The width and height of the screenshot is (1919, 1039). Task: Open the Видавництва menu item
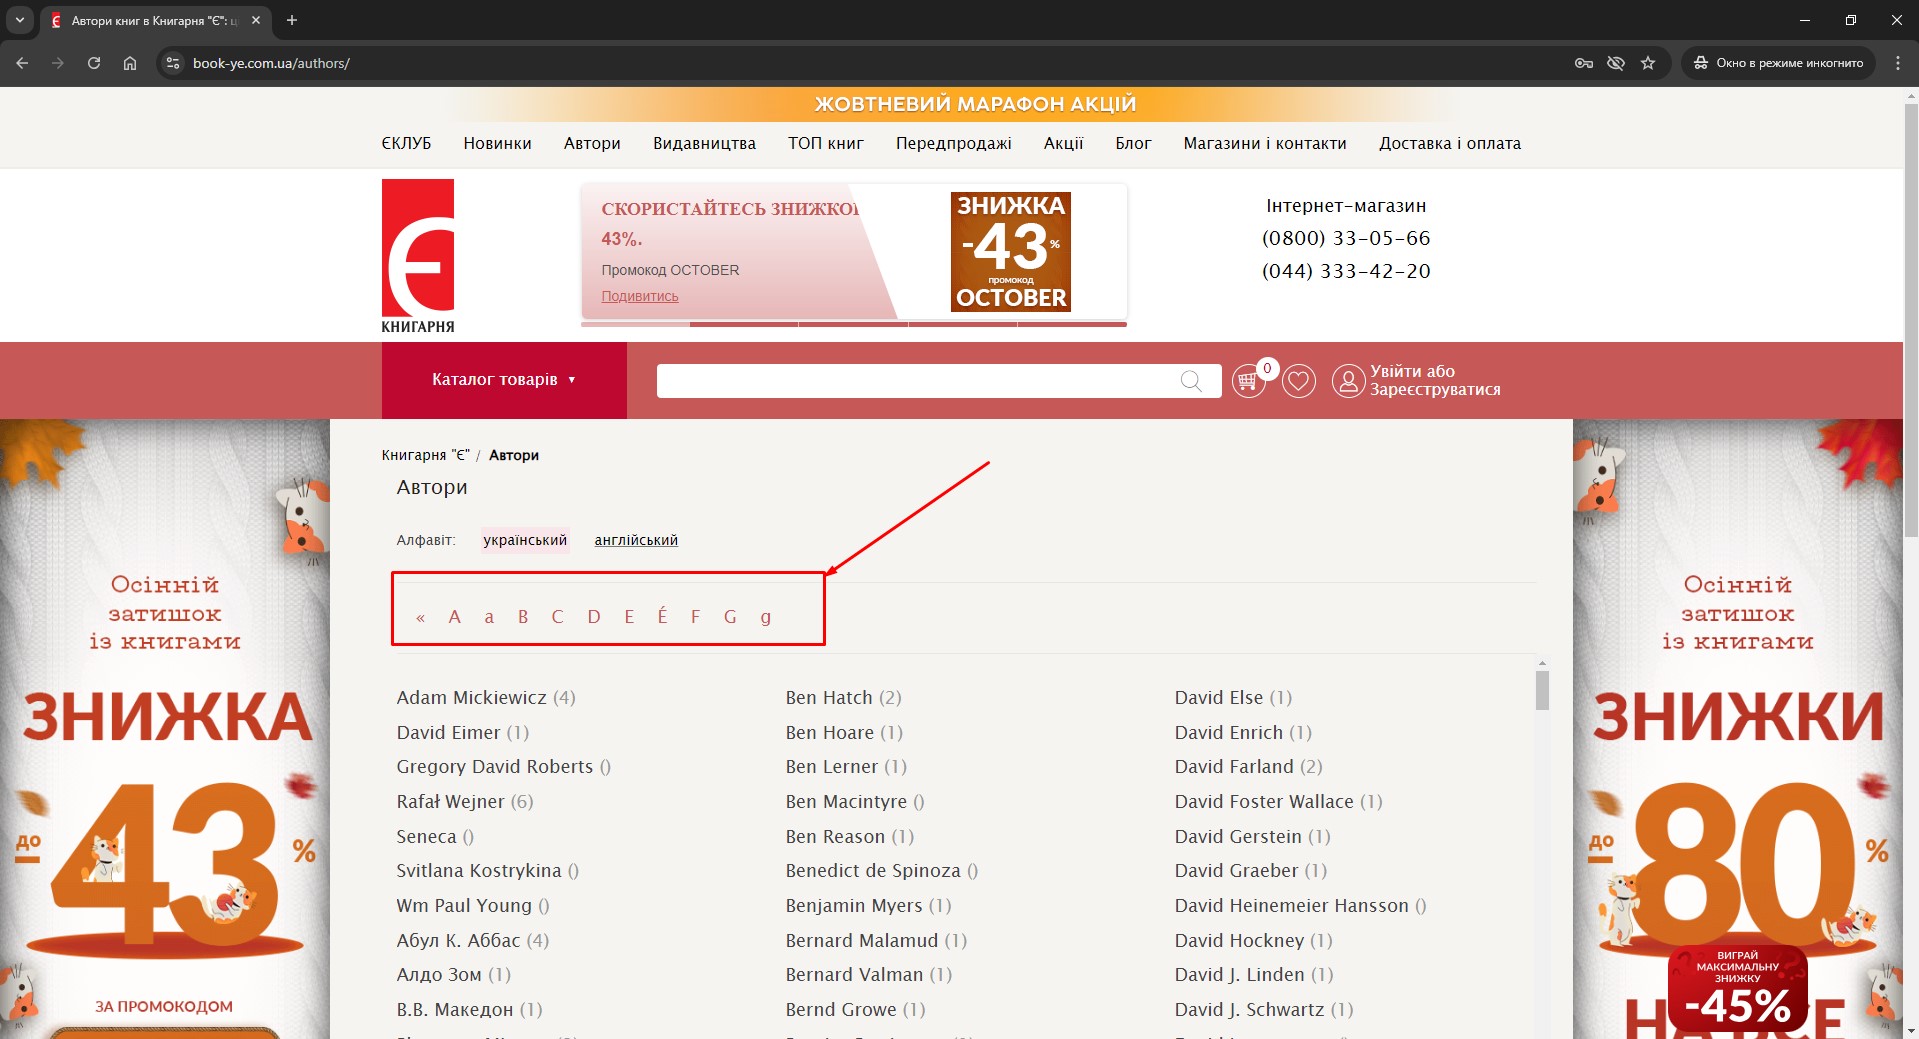tap(704, 143)
